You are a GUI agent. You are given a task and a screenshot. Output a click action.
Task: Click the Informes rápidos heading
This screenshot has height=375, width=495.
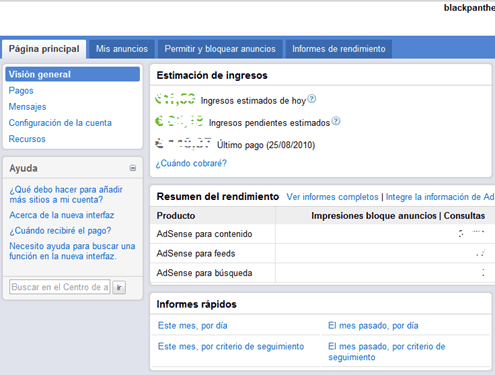pos(197,304)
